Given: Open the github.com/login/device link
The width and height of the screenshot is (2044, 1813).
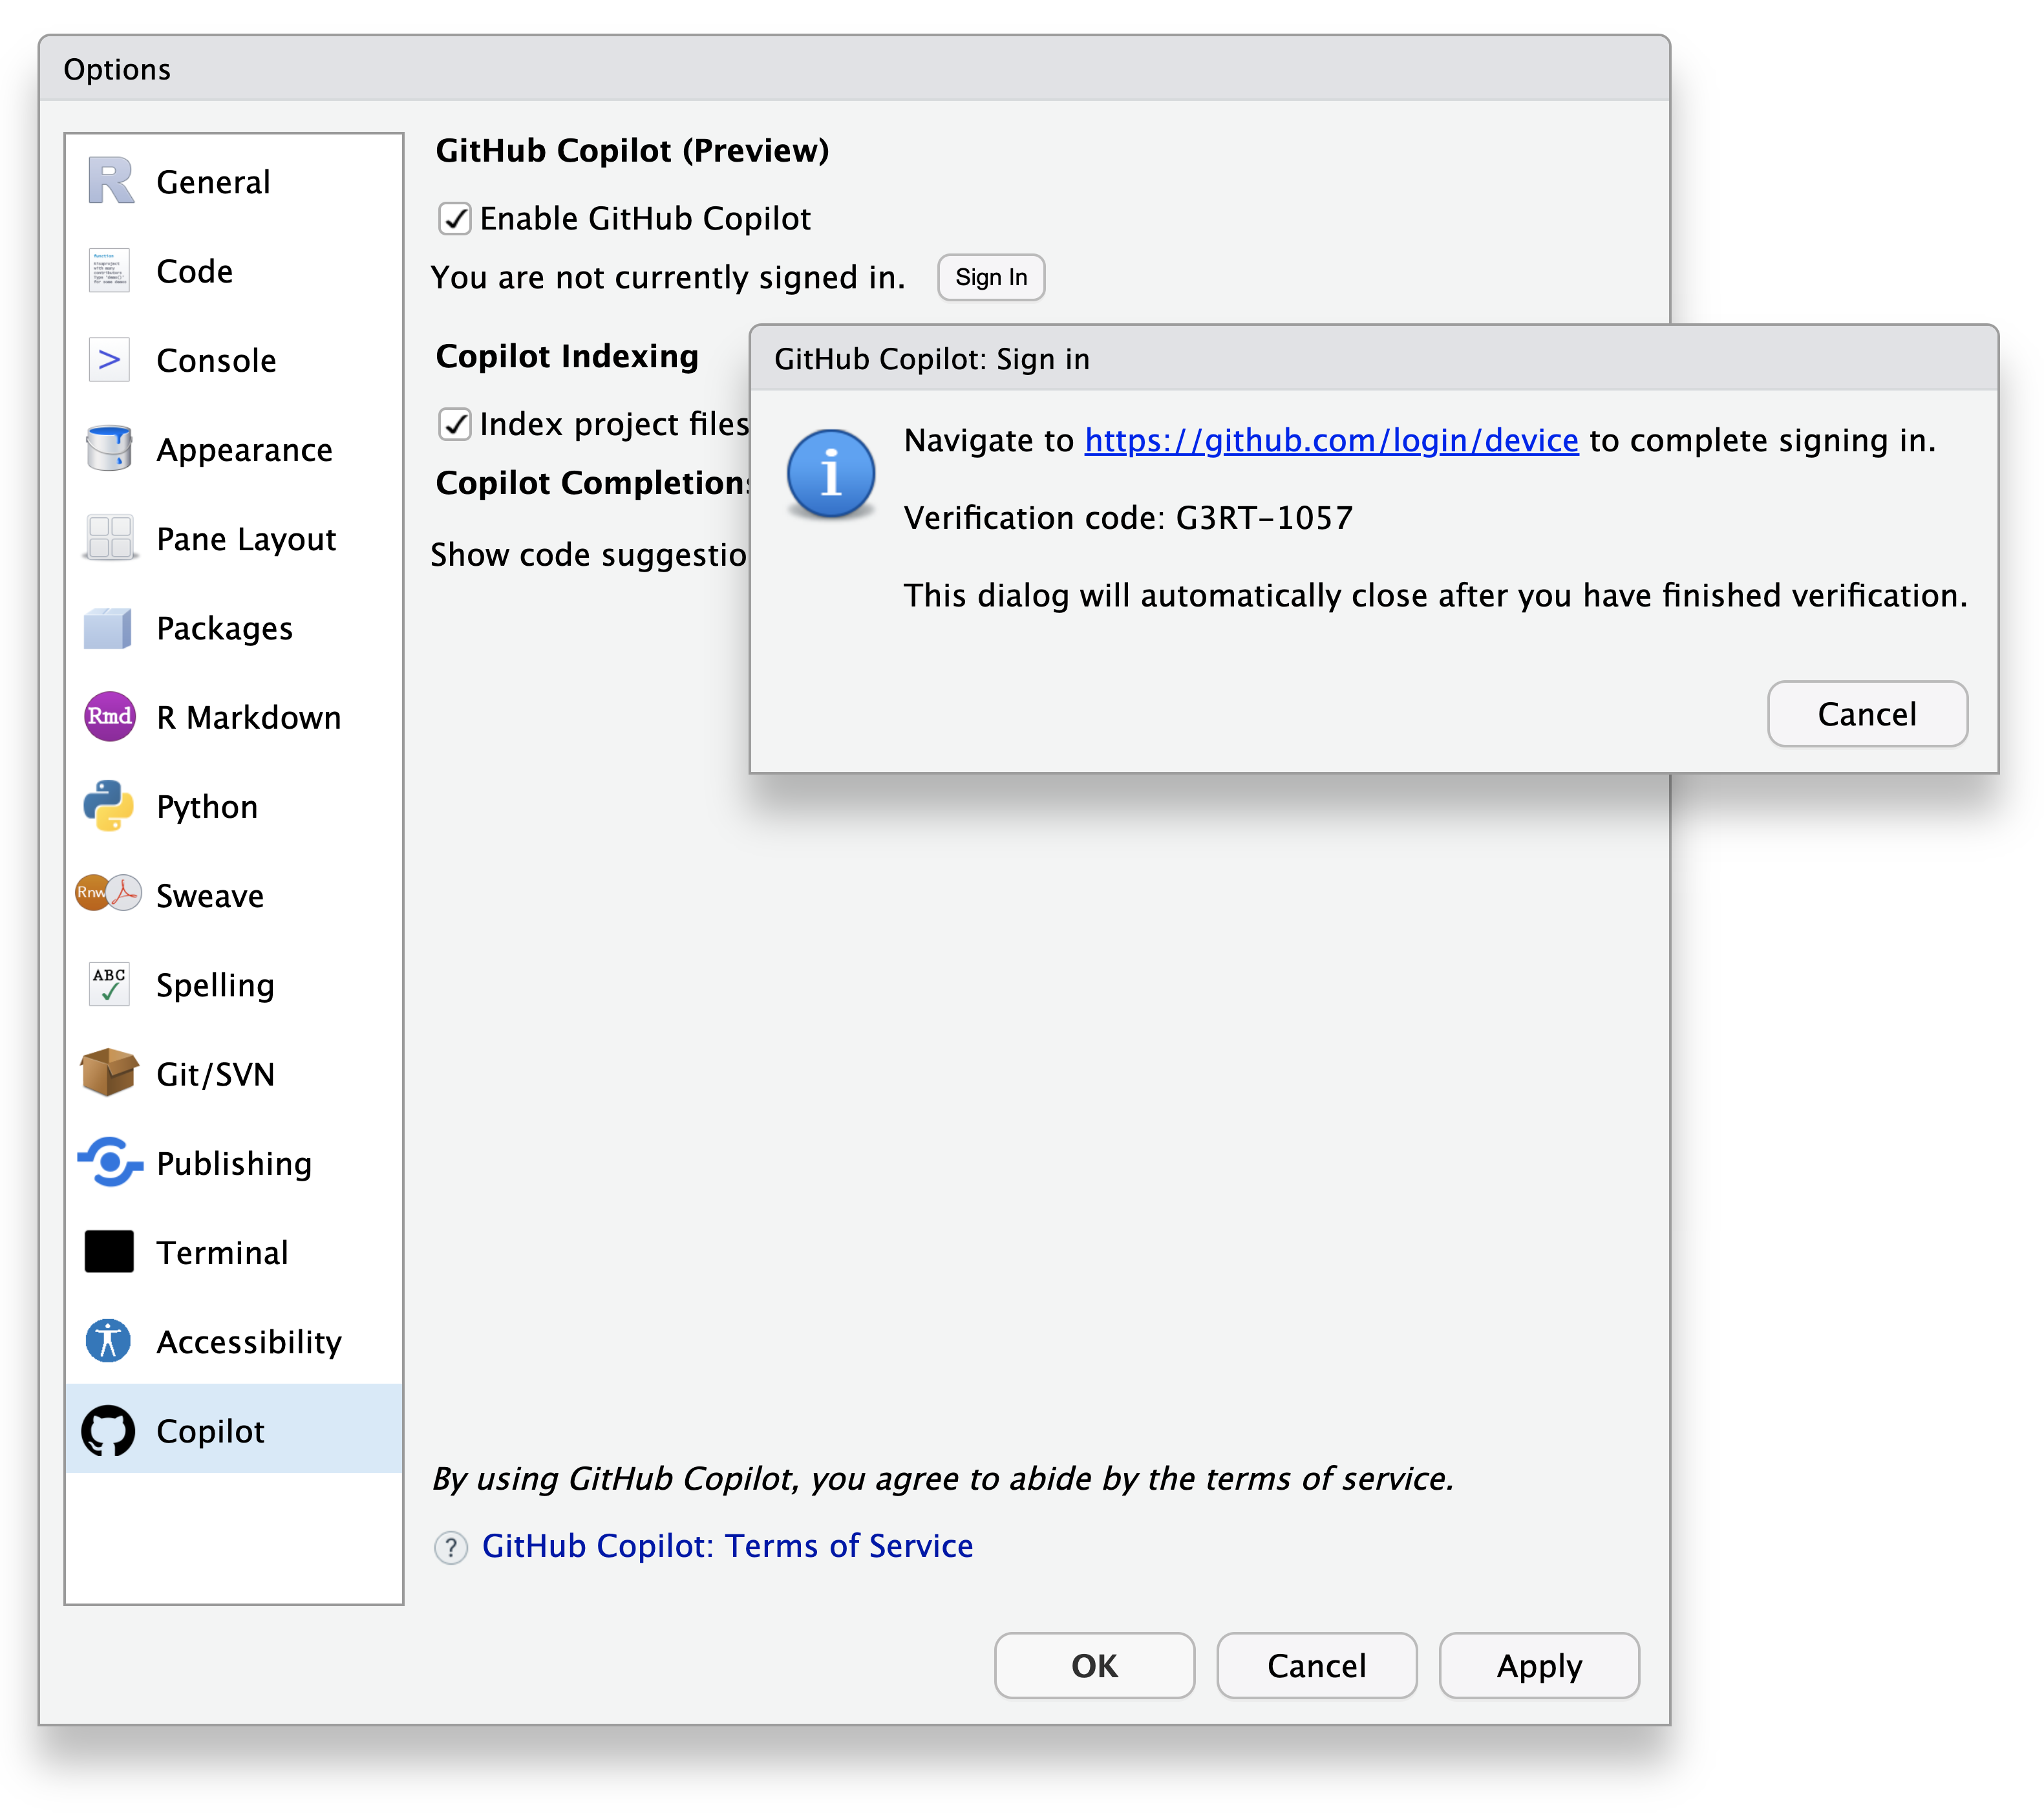Looking at the screenshot, I should pyautogui.click(x=1331, y=441).
